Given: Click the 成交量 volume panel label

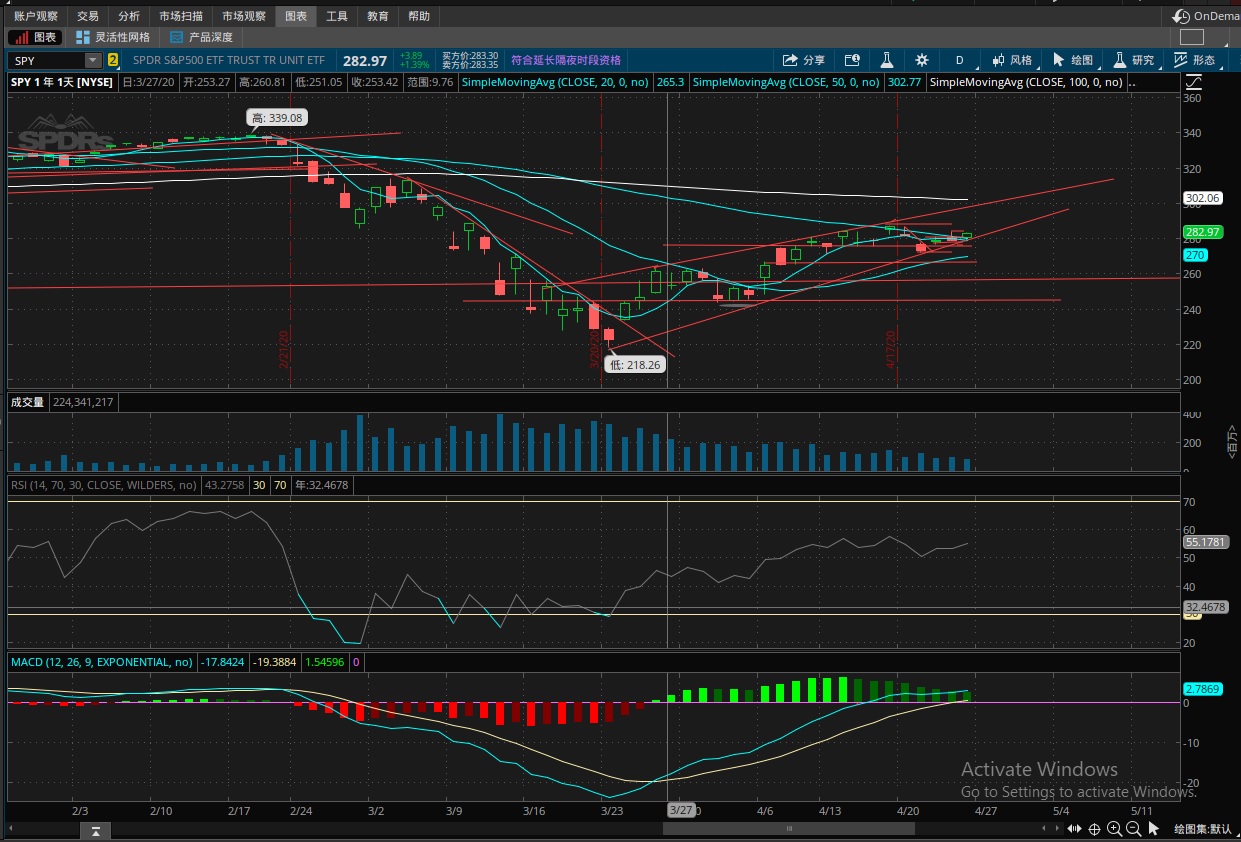Looking at the screenshot, I should click(27, 402).
